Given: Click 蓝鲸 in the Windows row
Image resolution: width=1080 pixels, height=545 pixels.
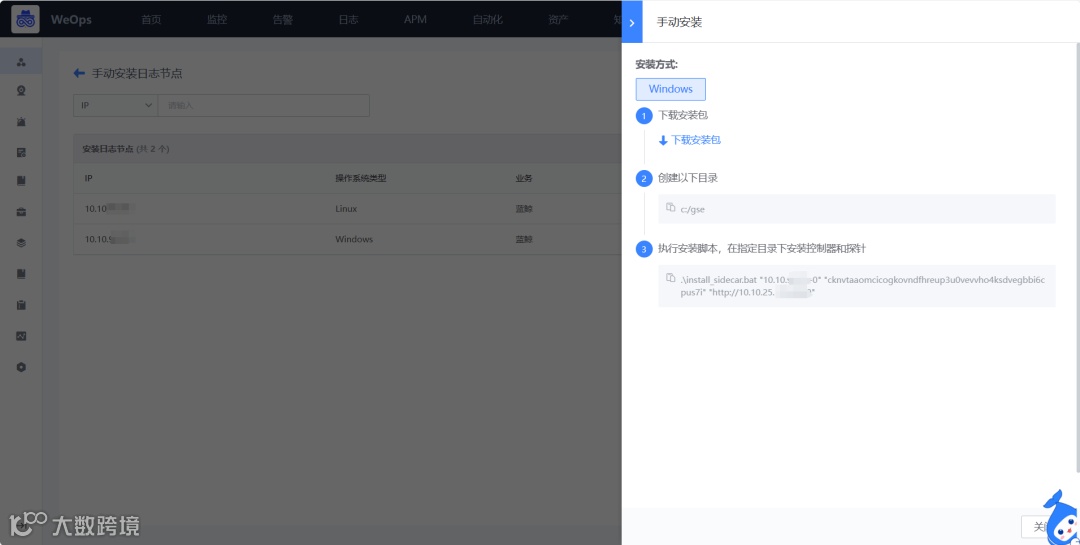Looking at the screenshot, I should click(x=524, y=239).
